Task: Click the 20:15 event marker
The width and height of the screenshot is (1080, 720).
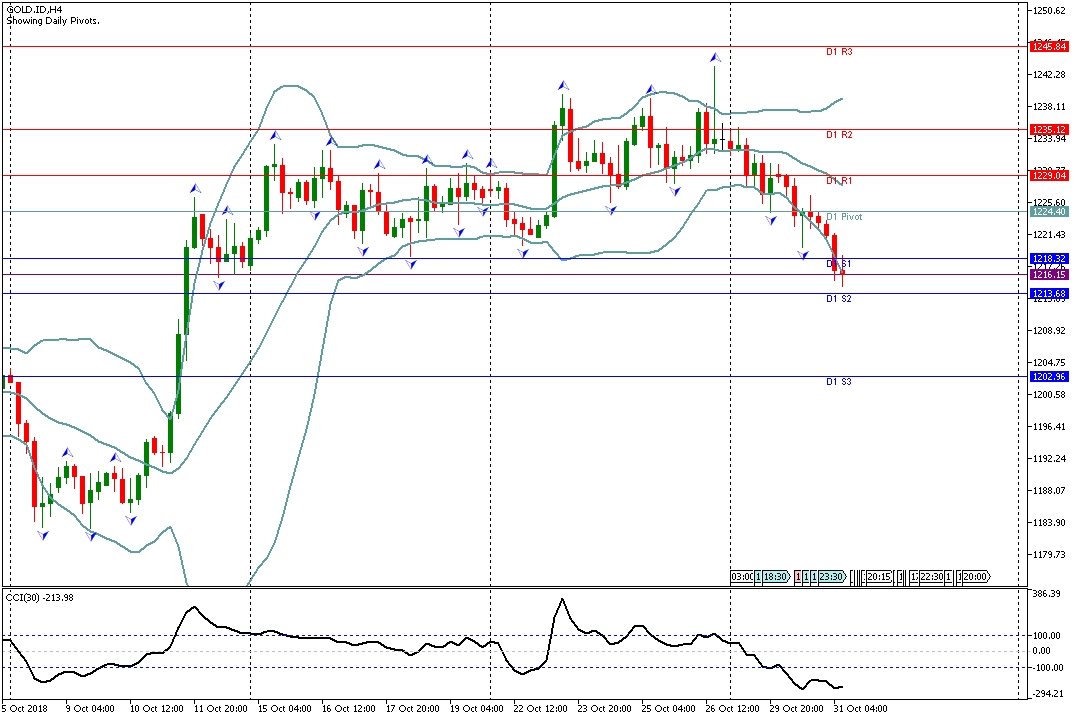Action: tap(879, 577)
